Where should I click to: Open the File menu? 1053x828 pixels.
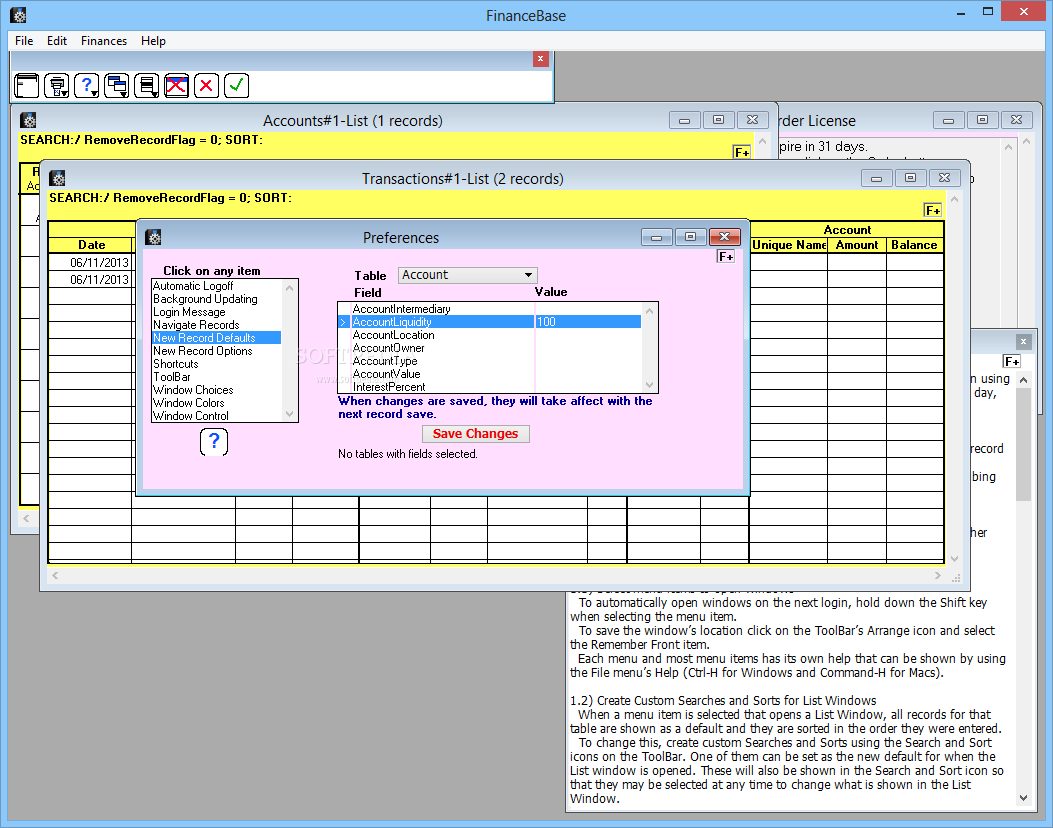click(x=24, y=41)
